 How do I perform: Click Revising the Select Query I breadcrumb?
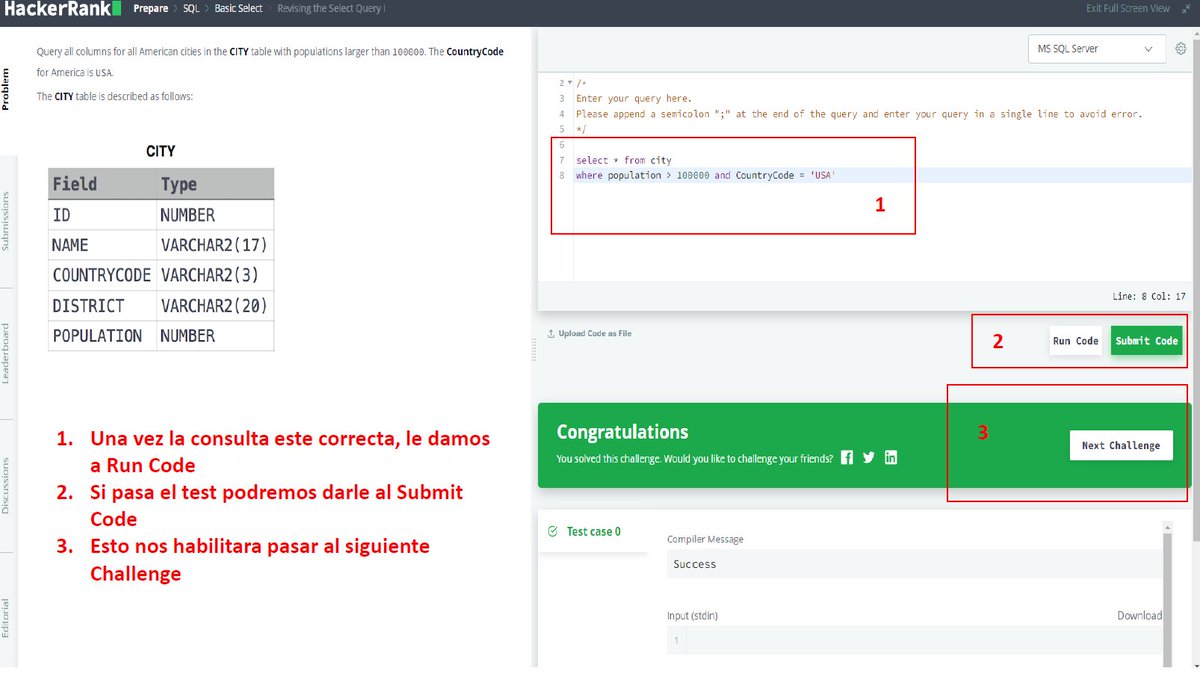coord(330,8)
